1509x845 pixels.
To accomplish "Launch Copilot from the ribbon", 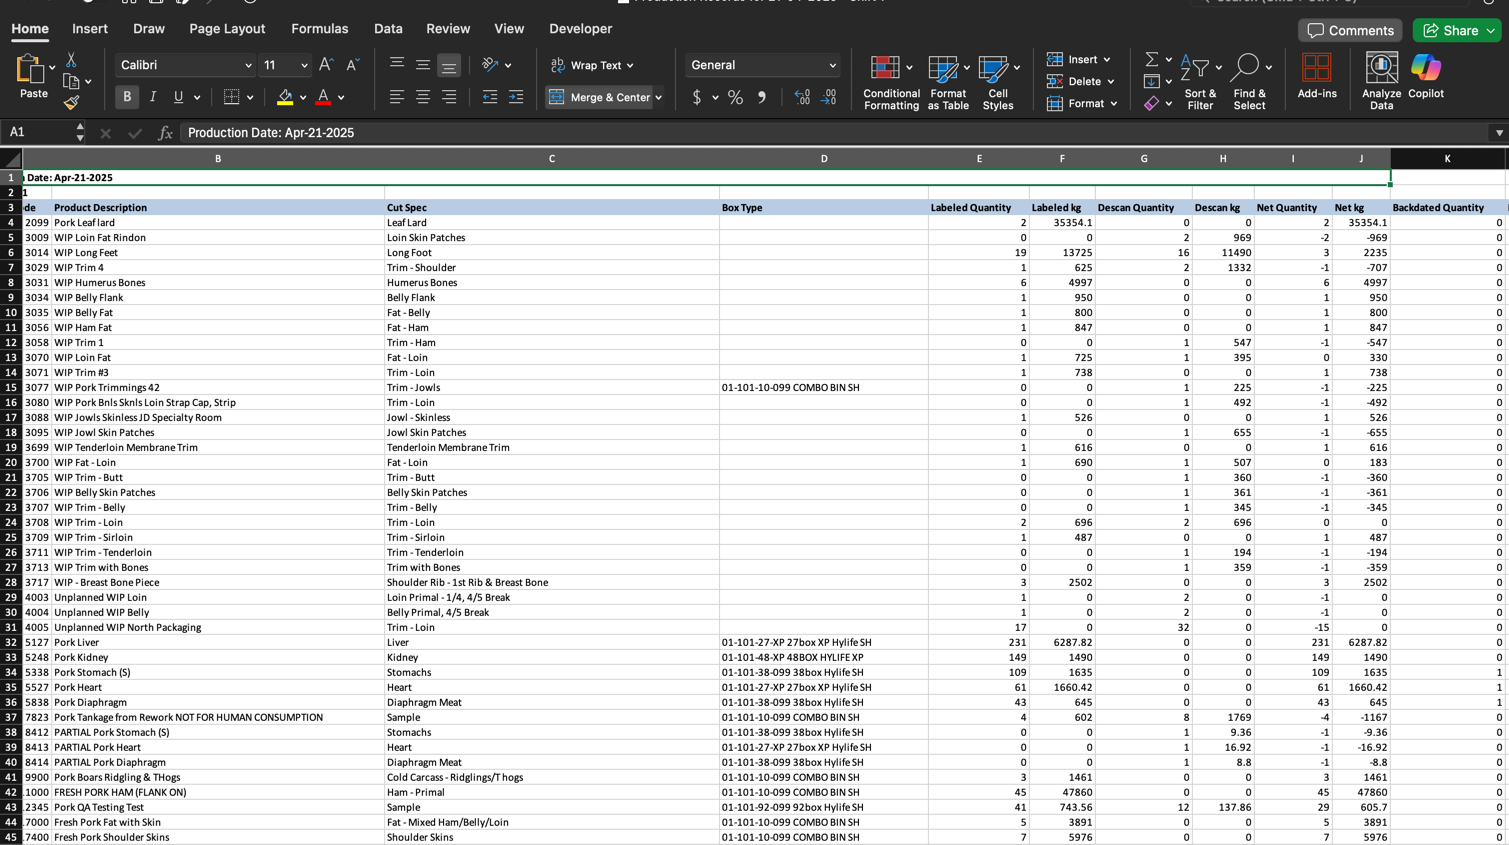I will (x=1425, y=77).
